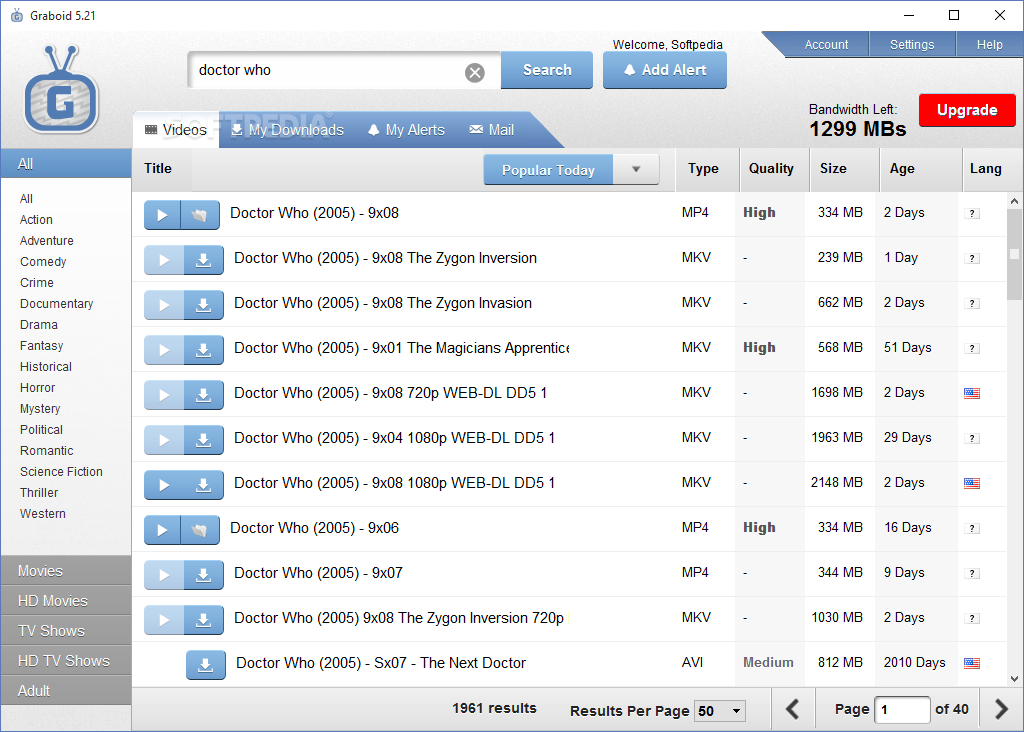Clear the search box text
Screen dimensions: 1024x732
click(x=475, y=72)
